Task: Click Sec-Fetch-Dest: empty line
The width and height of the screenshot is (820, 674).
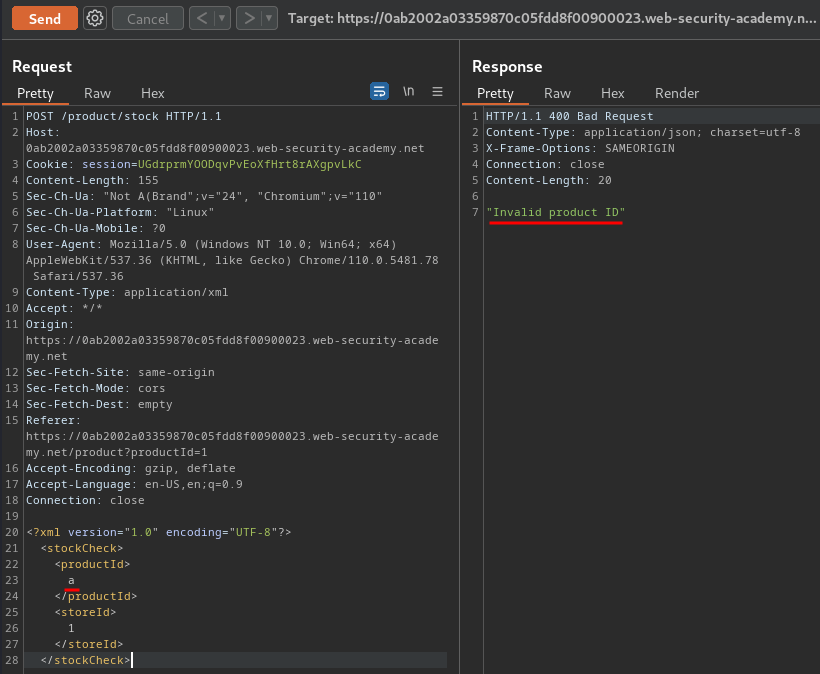Action: (x=99, y=404)
